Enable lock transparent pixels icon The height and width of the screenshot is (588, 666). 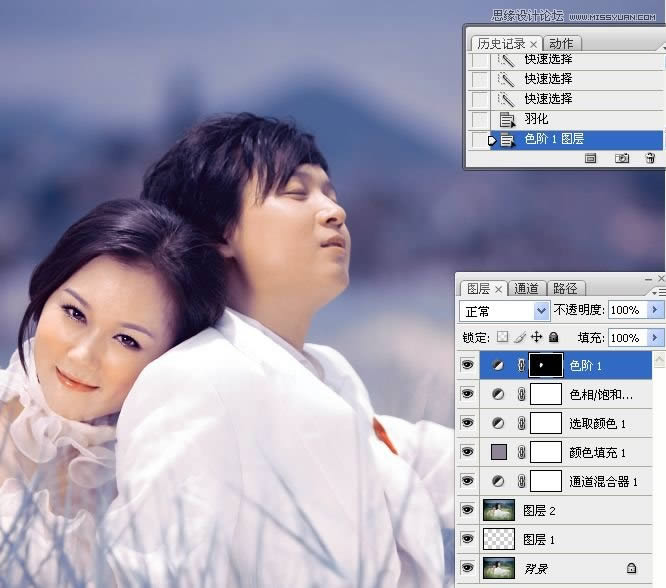tap(503, 338)
